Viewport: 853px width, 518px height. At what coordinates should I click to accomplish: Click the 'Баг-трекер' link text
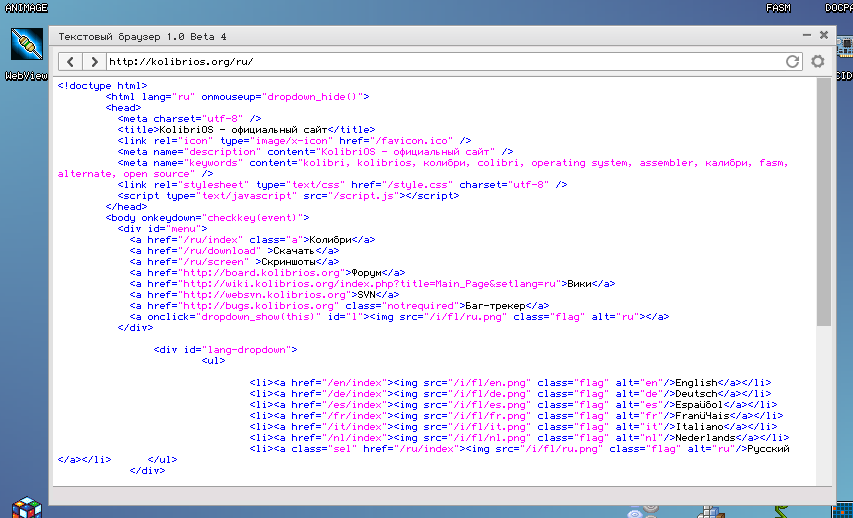(x=495, y=306)
